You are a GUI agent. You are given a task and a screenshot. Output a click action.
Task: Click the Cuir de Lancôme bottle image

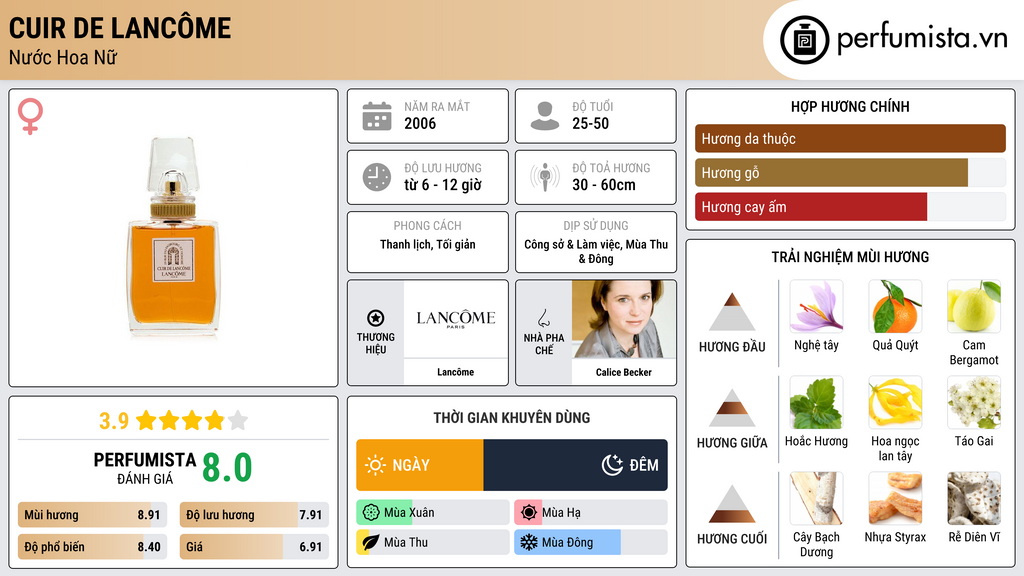click(x=173, y=238)
